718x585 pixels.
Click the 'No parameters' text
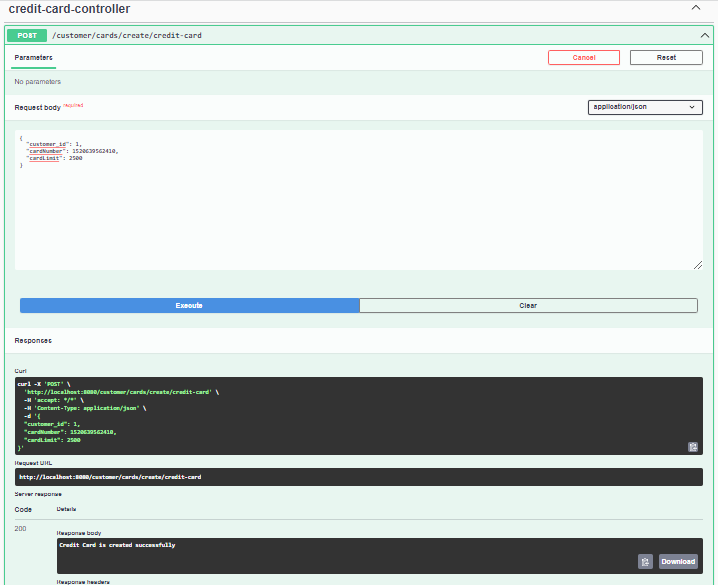tap(38, 81)
